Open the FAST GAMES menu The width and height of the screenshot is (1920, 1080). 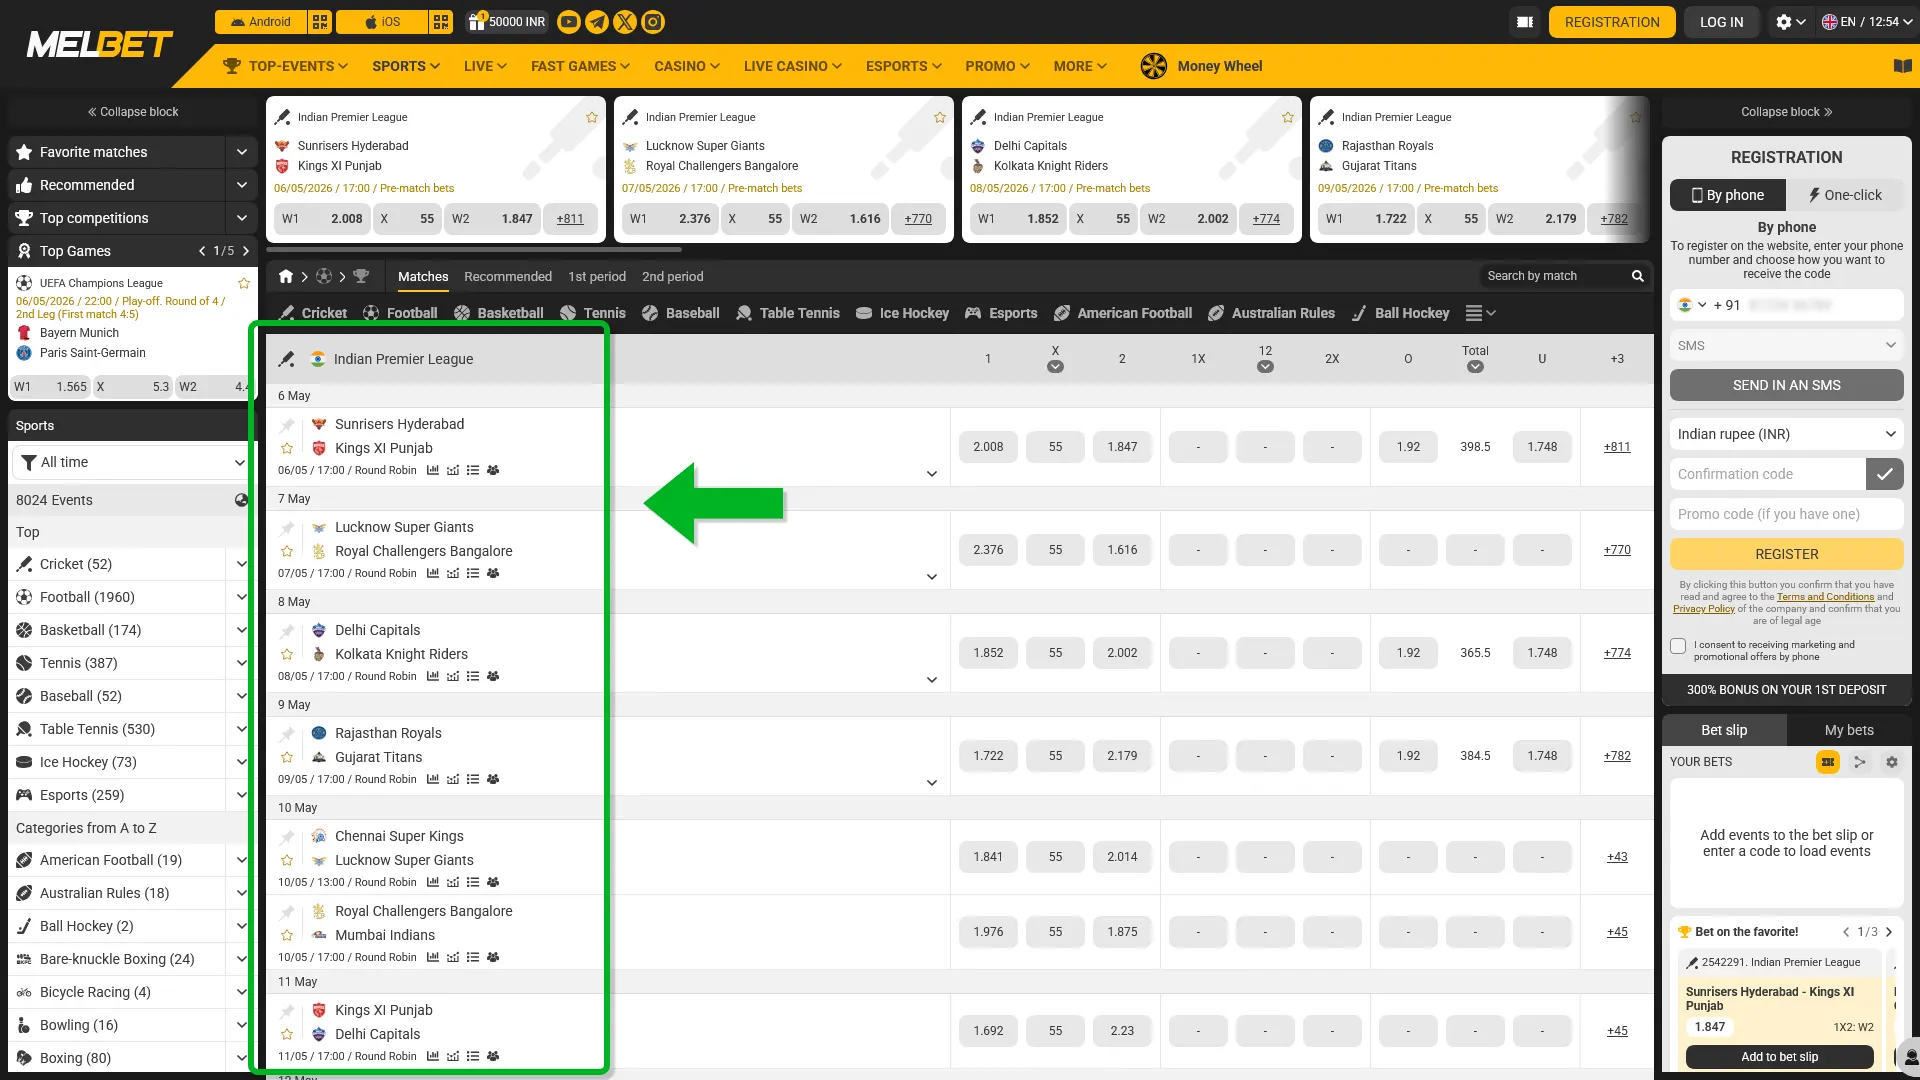pos(580,66)
